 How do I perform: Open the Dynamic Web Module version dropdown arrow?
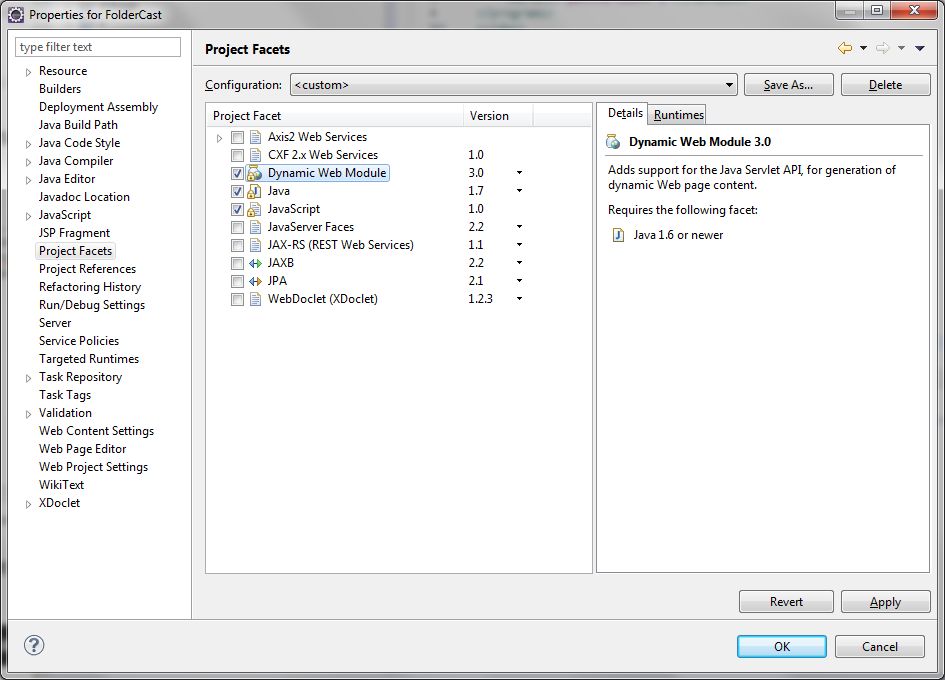coord(519,173)
